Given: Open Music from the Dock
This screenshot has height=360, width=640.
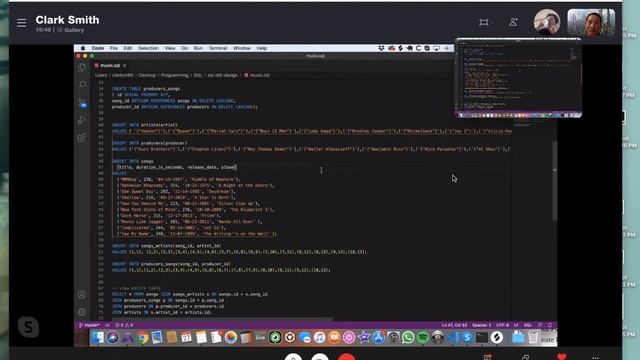Looking at the screenshot, I should click(319, 338).
